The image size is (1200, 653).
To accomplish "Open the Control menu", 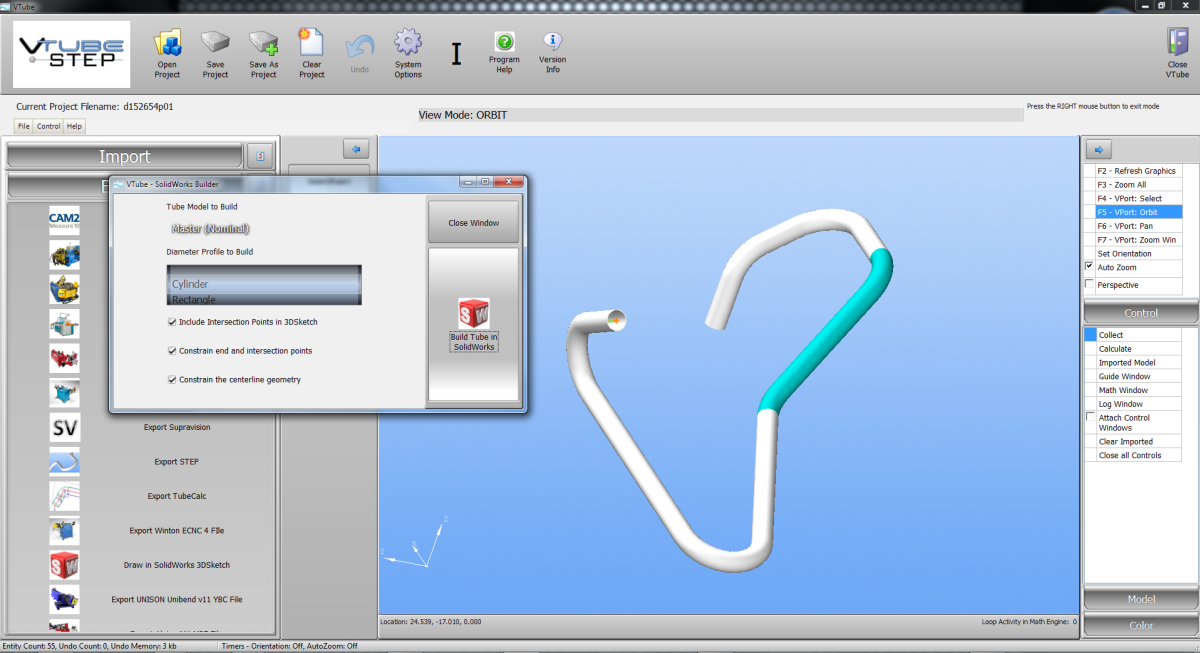I will click(48, 127).
